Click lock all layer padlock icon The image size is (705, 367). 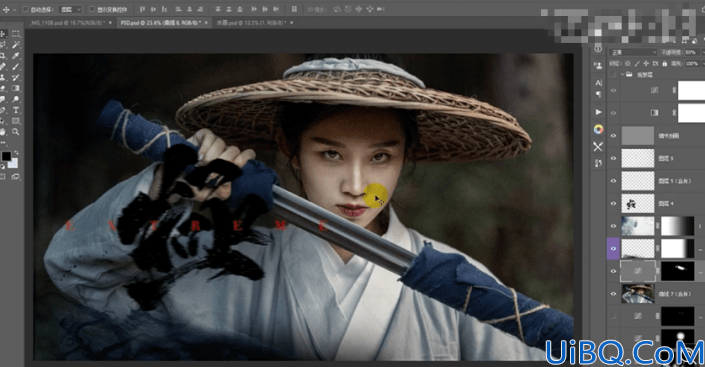[x=665, y=63]
